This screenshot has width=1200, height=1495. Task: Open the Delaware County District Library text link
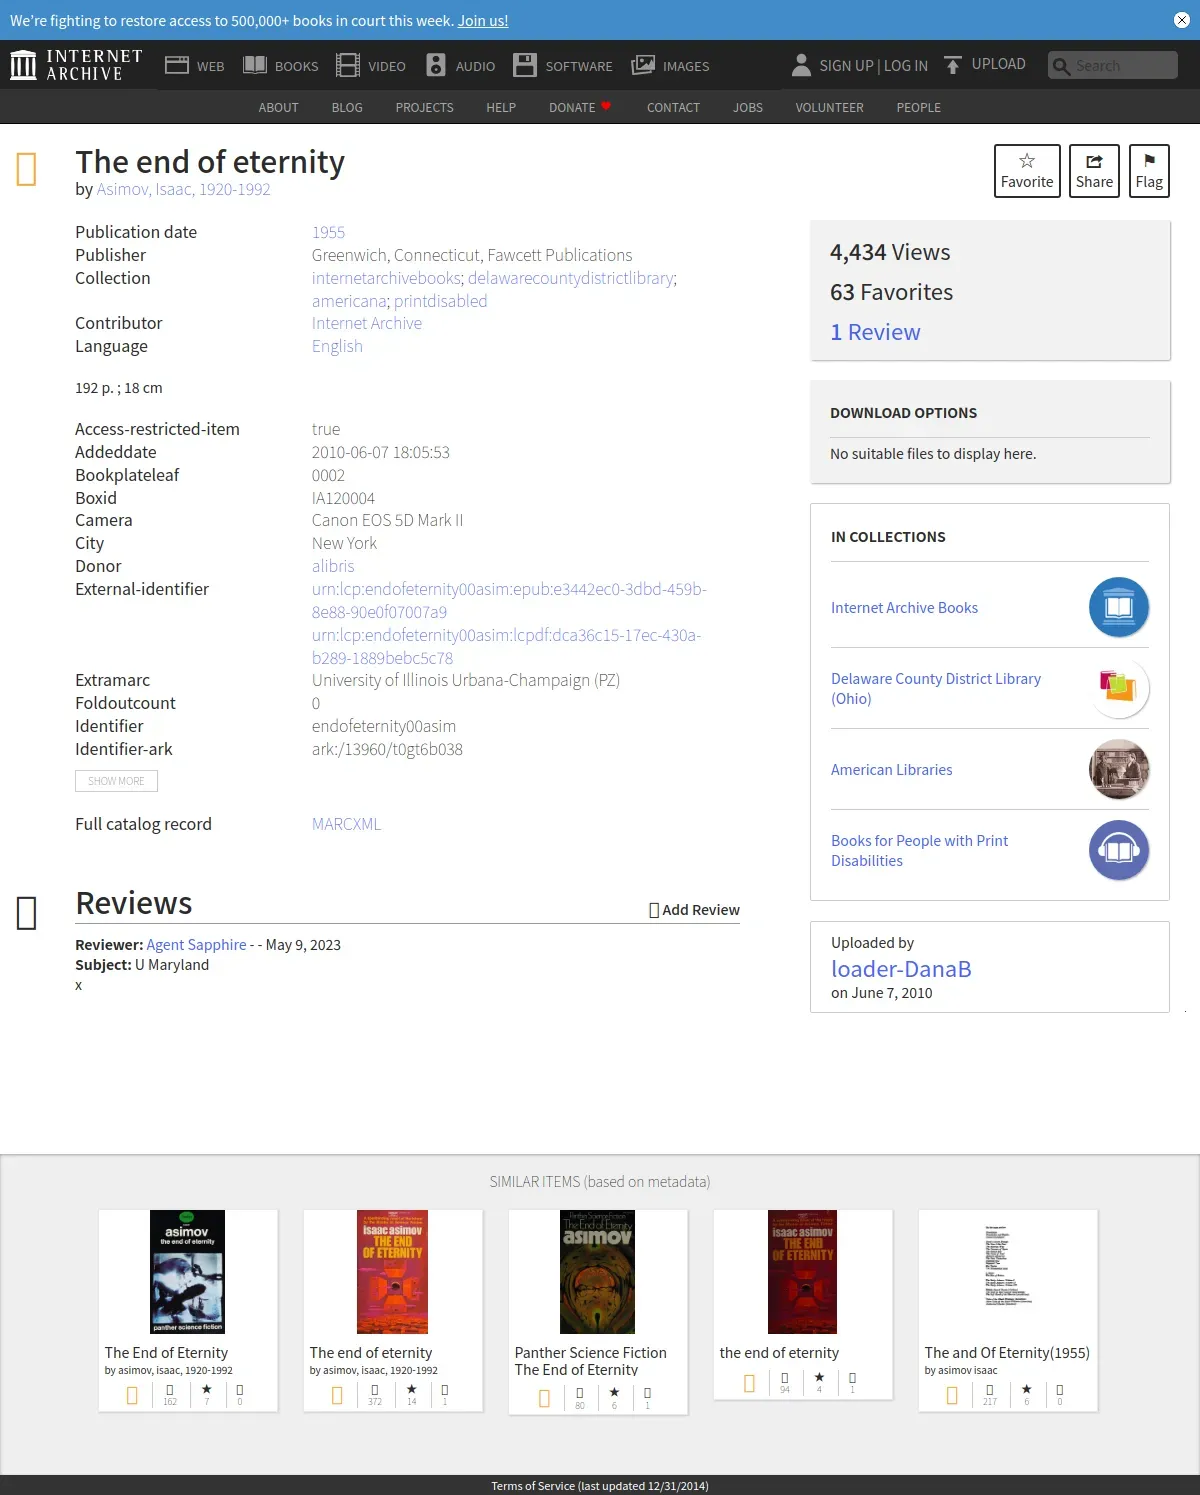936,688
